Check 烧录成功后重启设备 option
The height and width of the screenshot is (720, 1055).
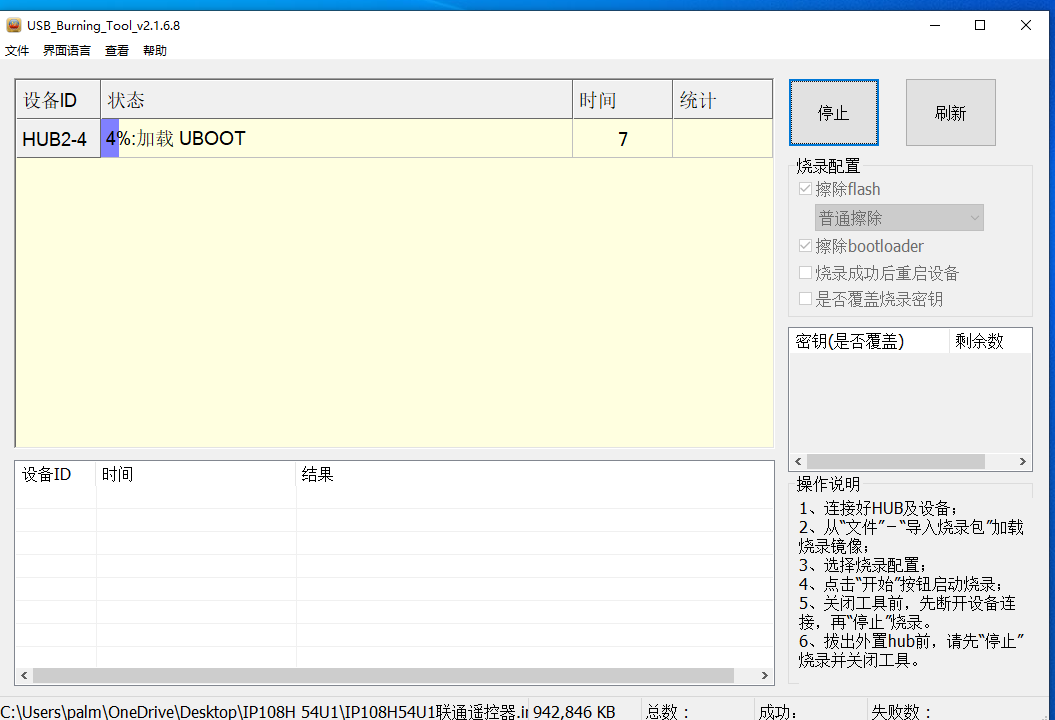pos(805,272)
